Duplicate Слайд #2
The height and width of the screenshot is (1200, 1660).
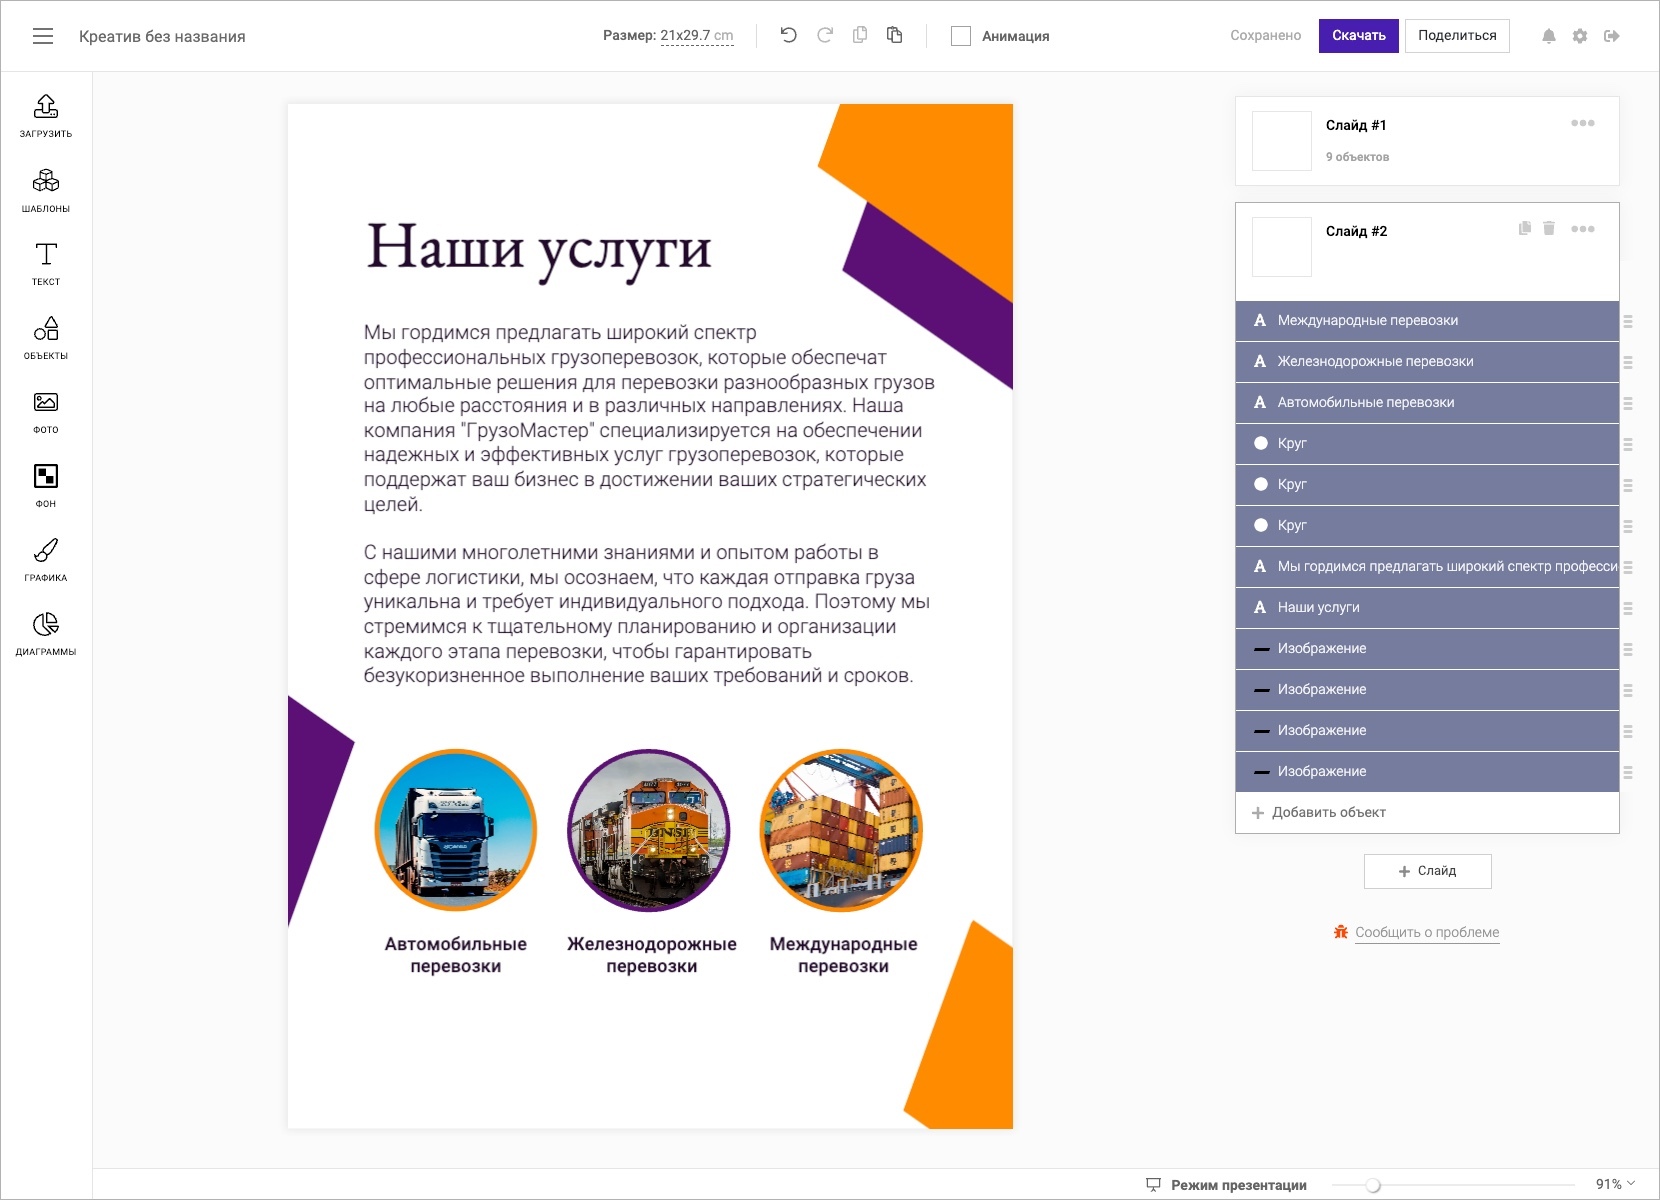1525,228
